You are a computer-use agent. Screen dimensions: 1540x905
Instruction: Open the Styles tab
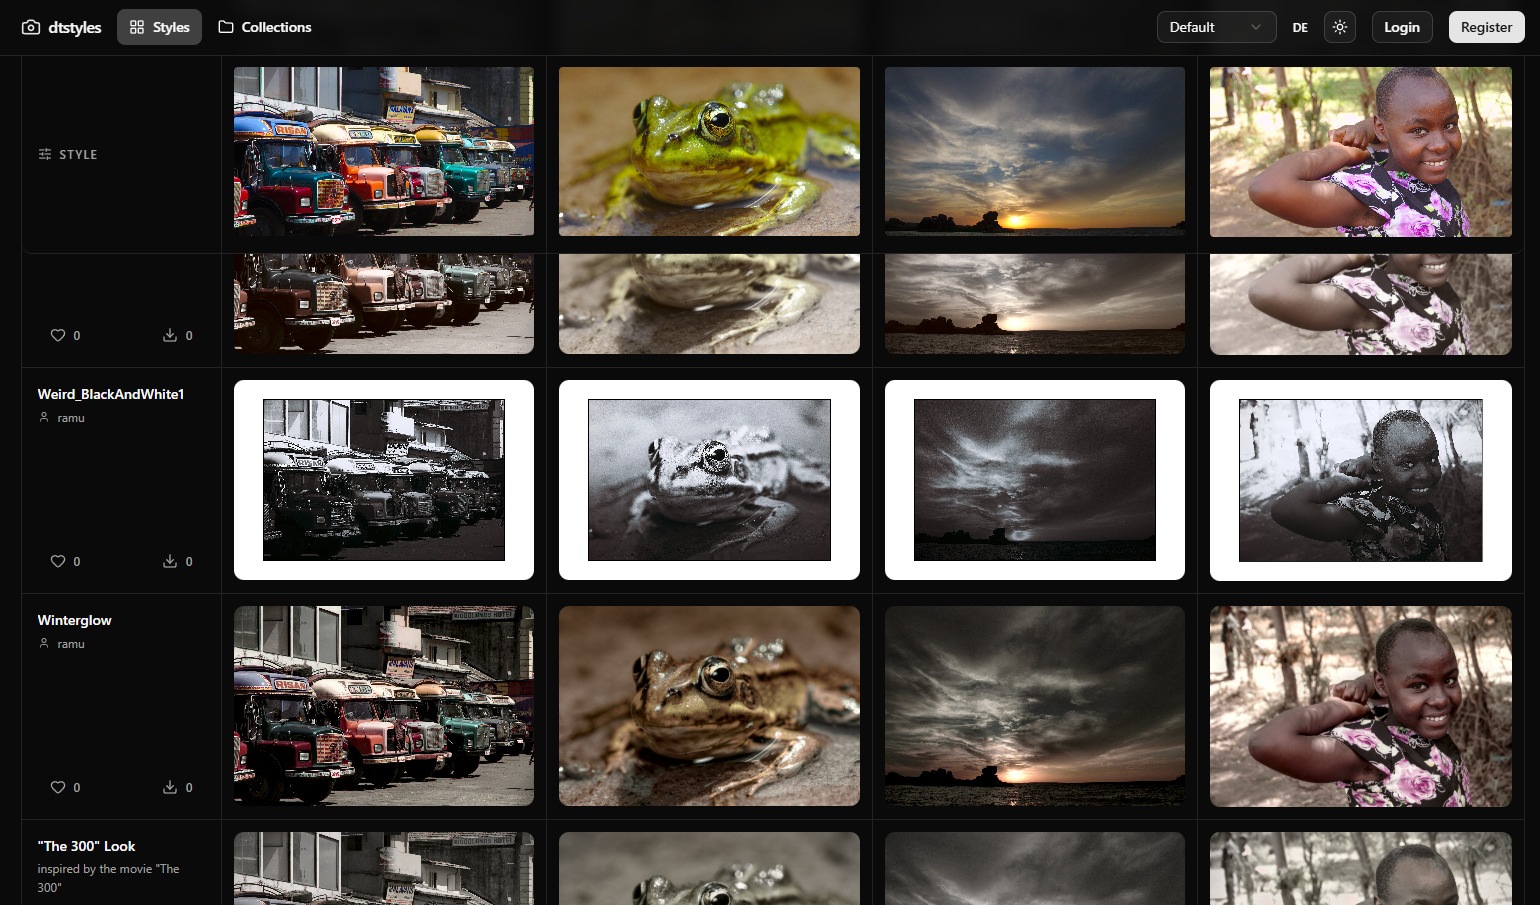pyautogui.click(x=159, y=27)
